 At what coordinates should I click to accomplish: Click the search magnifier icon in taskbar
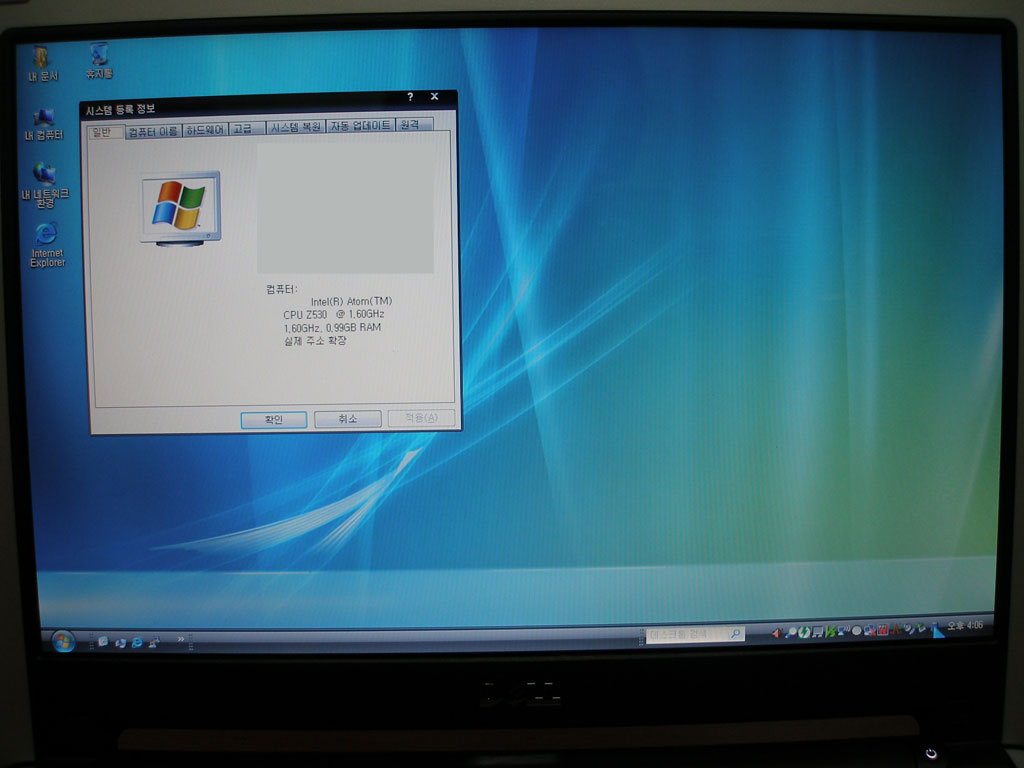point(735,634)
